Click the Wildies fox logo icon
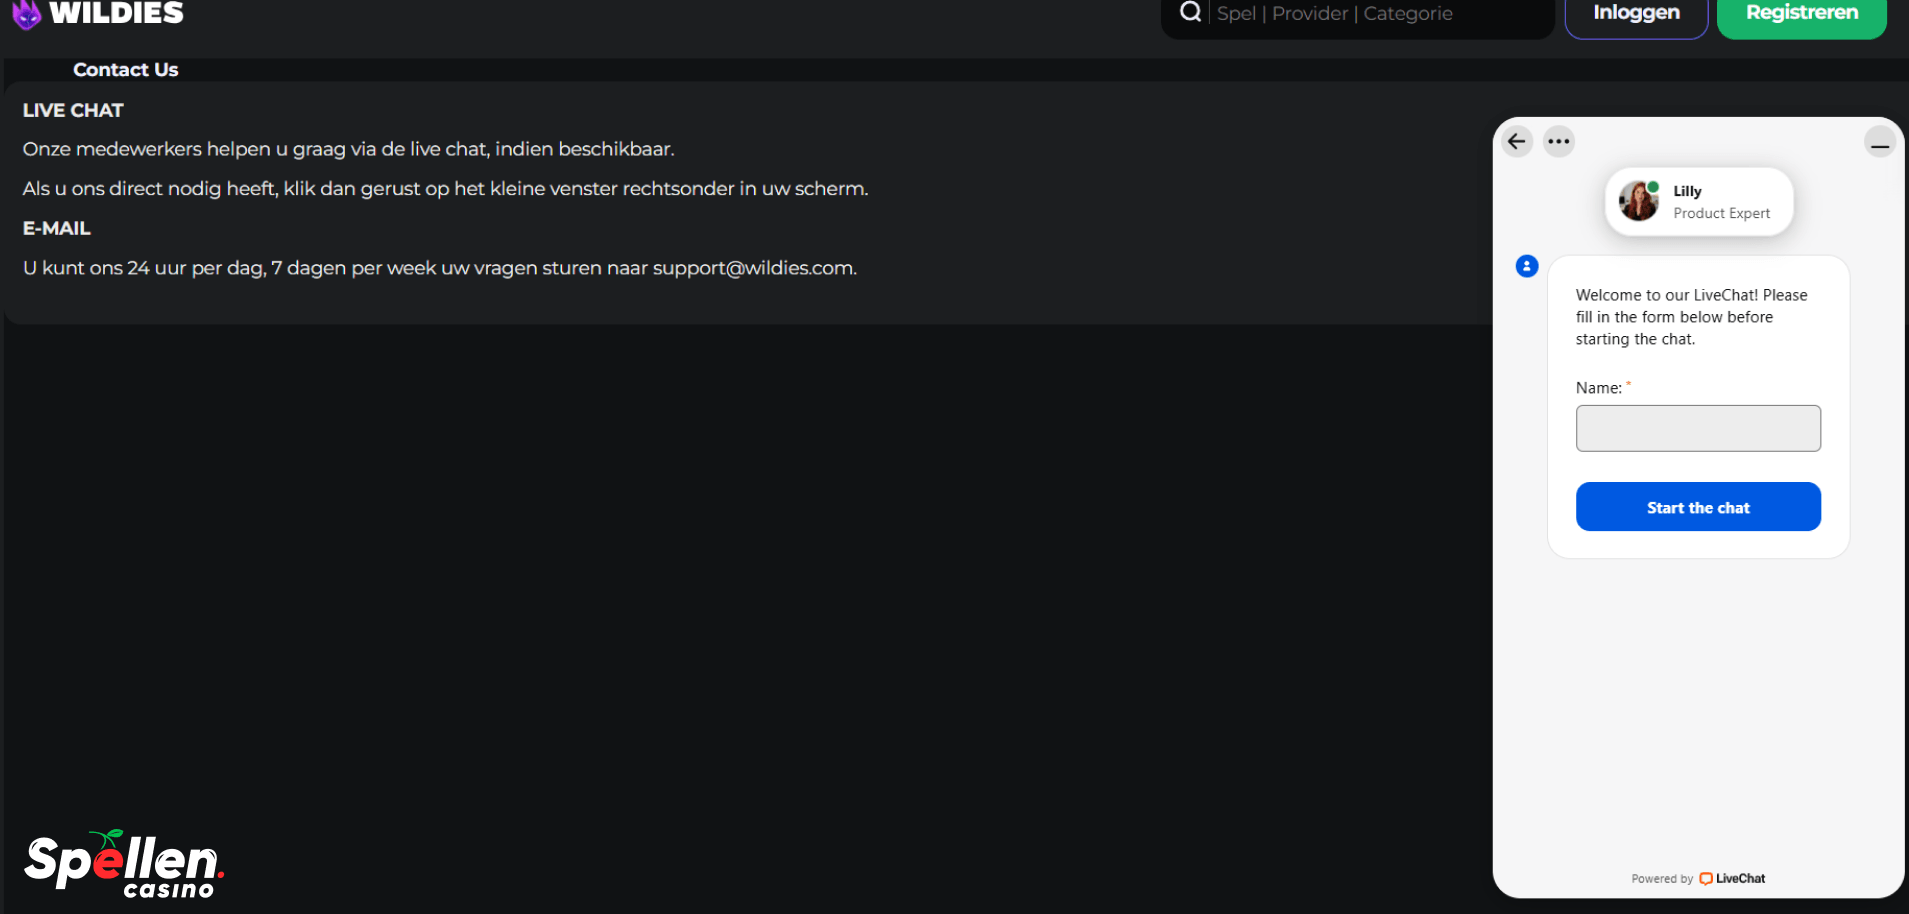The image size is (1909, 914). click(27, 14)
